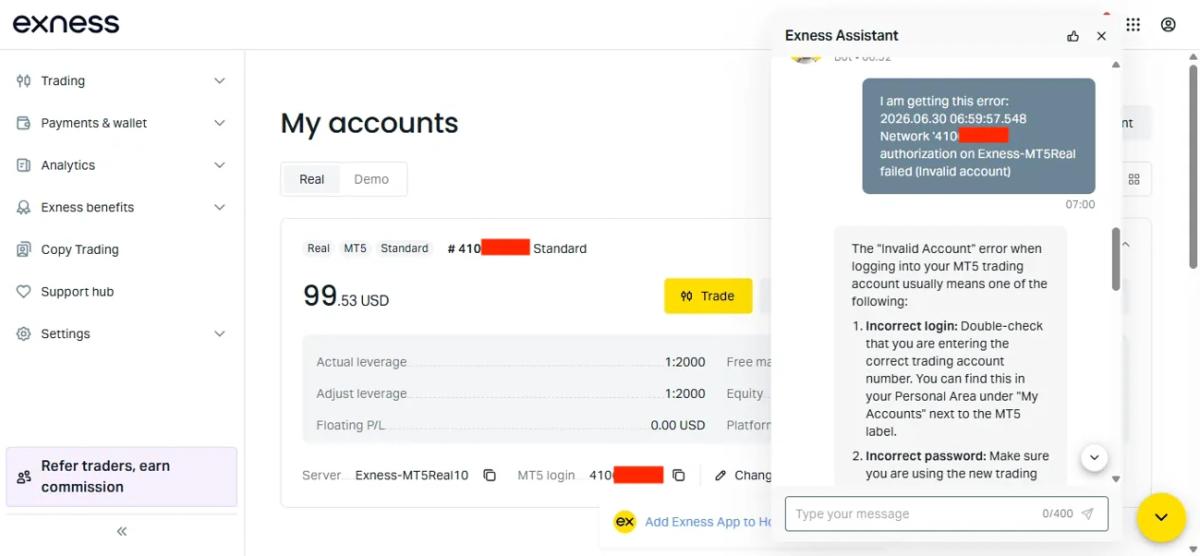Screen dimensions: 1200x556
Task: Click the Payments & wallet icon
Action: [24, 123]
